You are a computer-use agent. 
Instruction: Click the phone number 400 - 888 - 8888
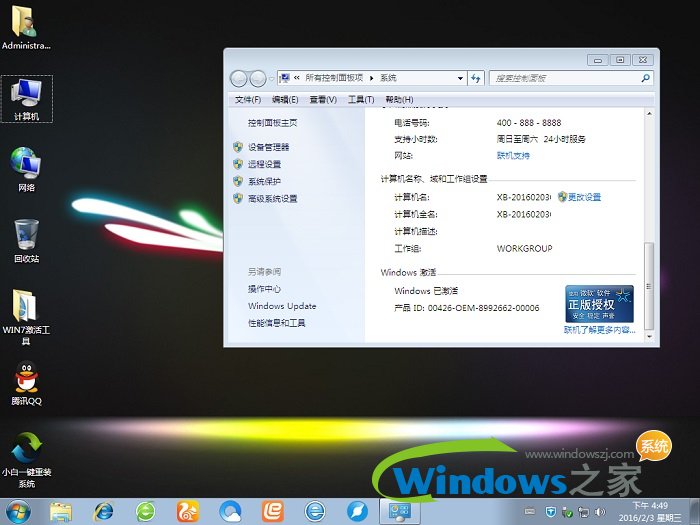click(x=529, y=123)
